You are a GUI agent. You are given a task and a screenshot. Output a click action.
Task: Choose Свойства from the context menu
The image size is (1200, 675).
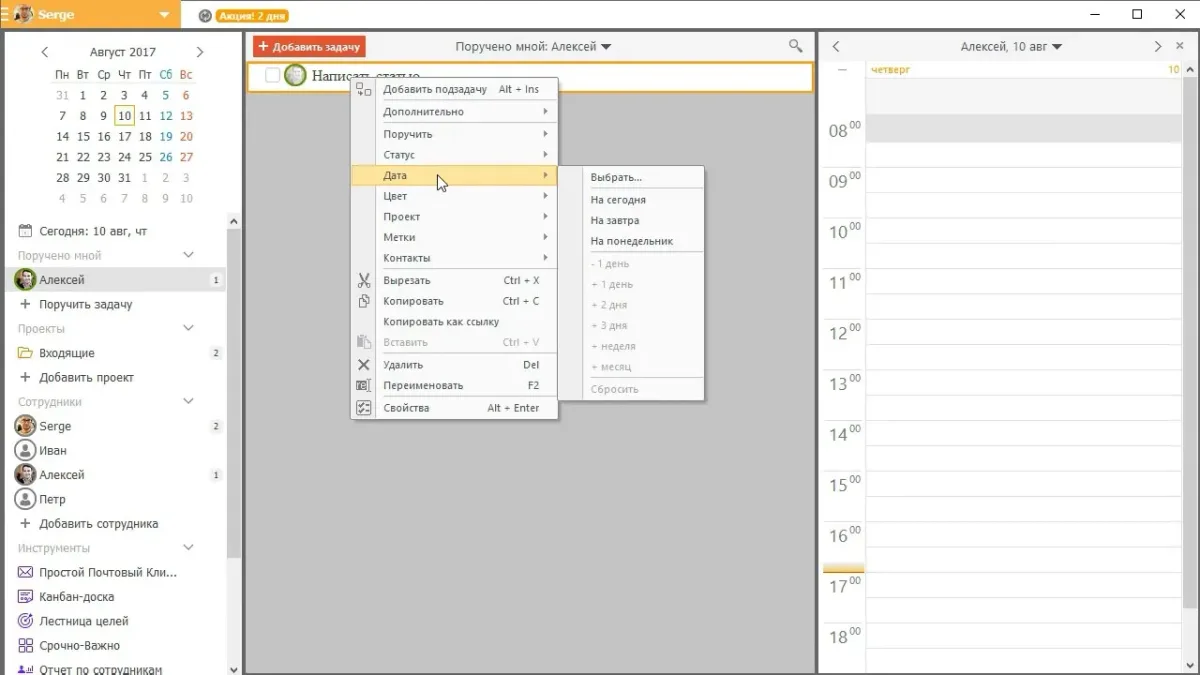click(x=406, y=408)
